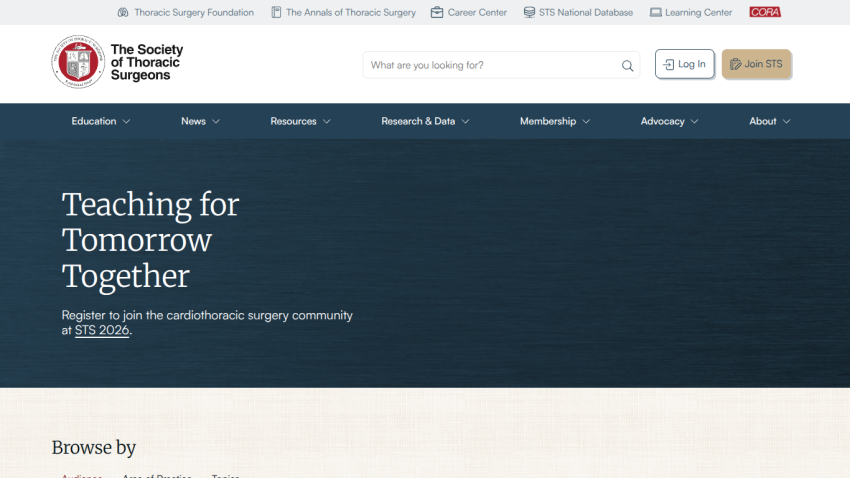Expand the Education menu chevron
The image size is (850, 478).
point(126,121)
